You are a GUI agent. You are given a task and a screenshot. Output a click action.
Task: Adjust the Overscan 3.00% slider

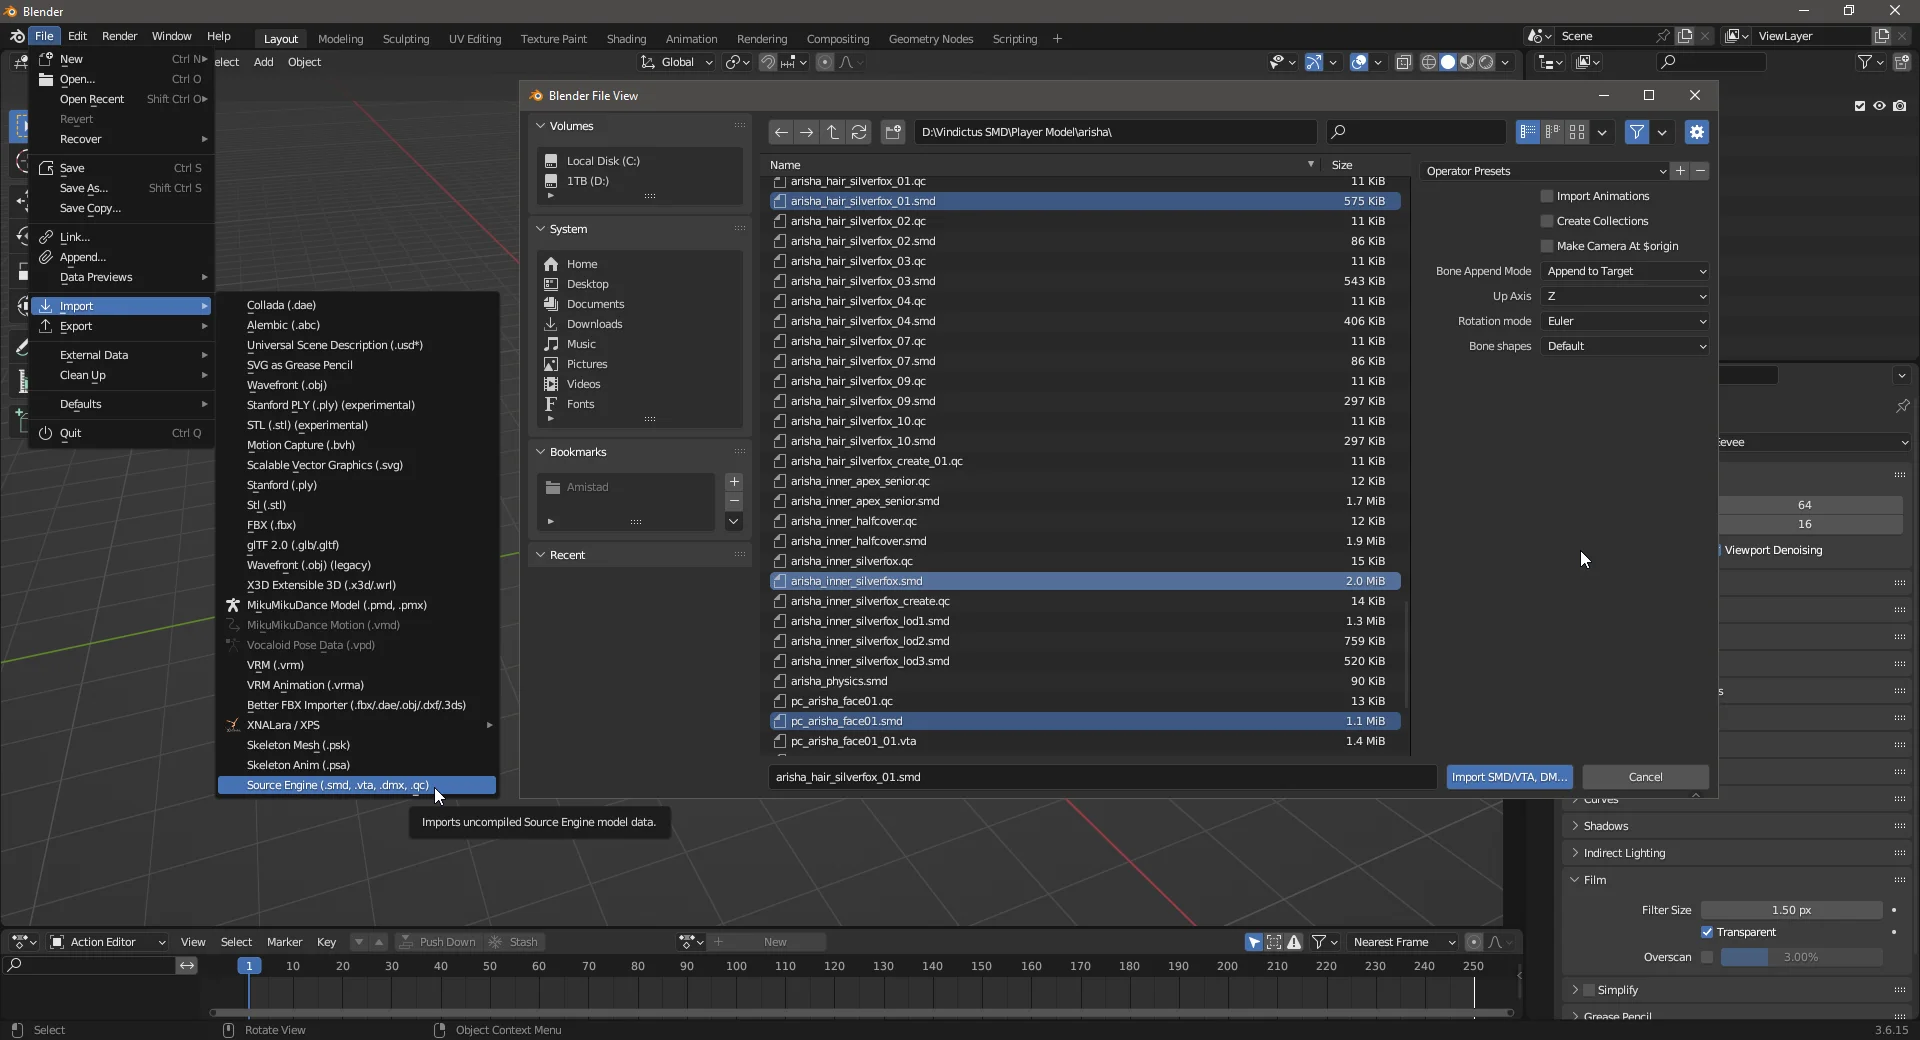click(1801, 957)
